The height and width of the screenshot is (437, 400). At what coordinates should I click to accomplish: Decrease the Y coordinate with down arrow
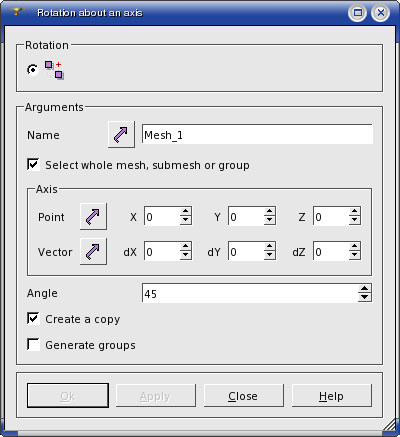pyautogui.click(x=269, y=220)
